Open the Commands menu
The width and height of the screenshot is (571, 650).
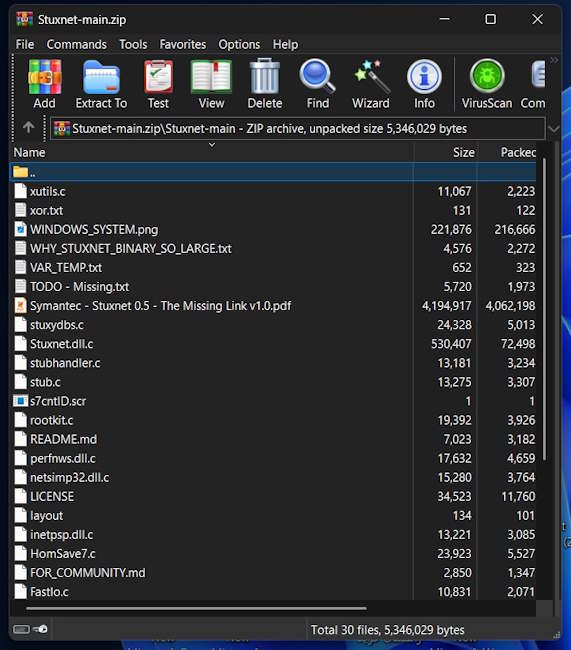(x=76, y=44)
